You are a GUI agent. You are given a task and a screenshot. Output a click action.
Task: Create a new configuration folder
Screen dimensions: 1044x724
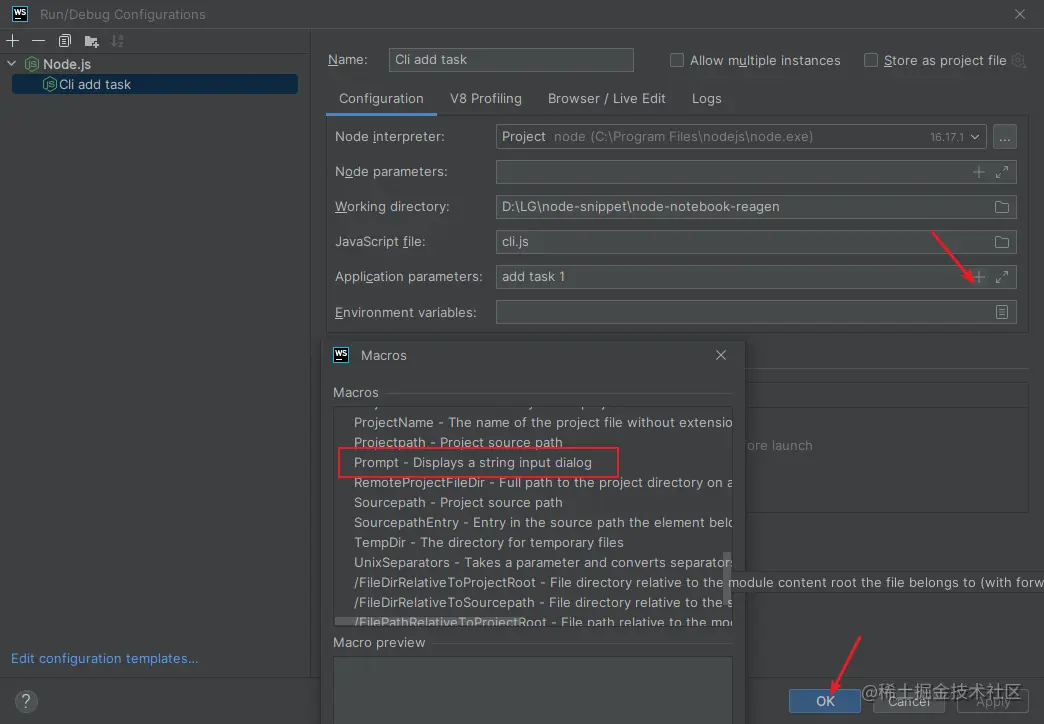point(91,41)
